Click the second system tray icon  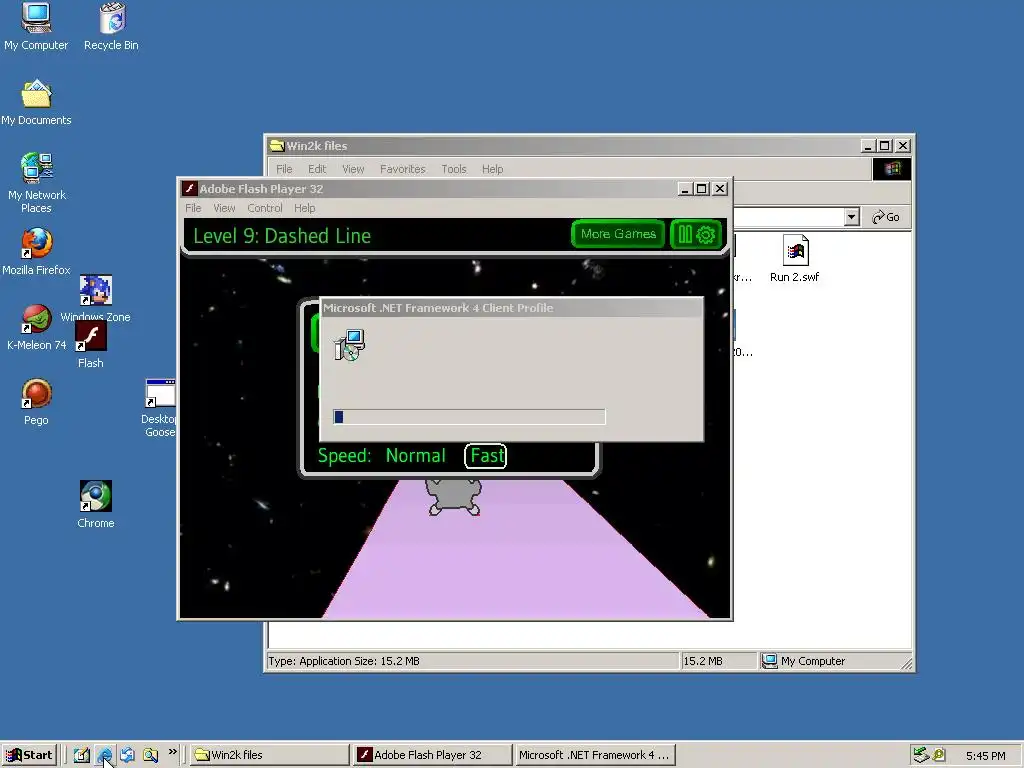coord(938,755)
